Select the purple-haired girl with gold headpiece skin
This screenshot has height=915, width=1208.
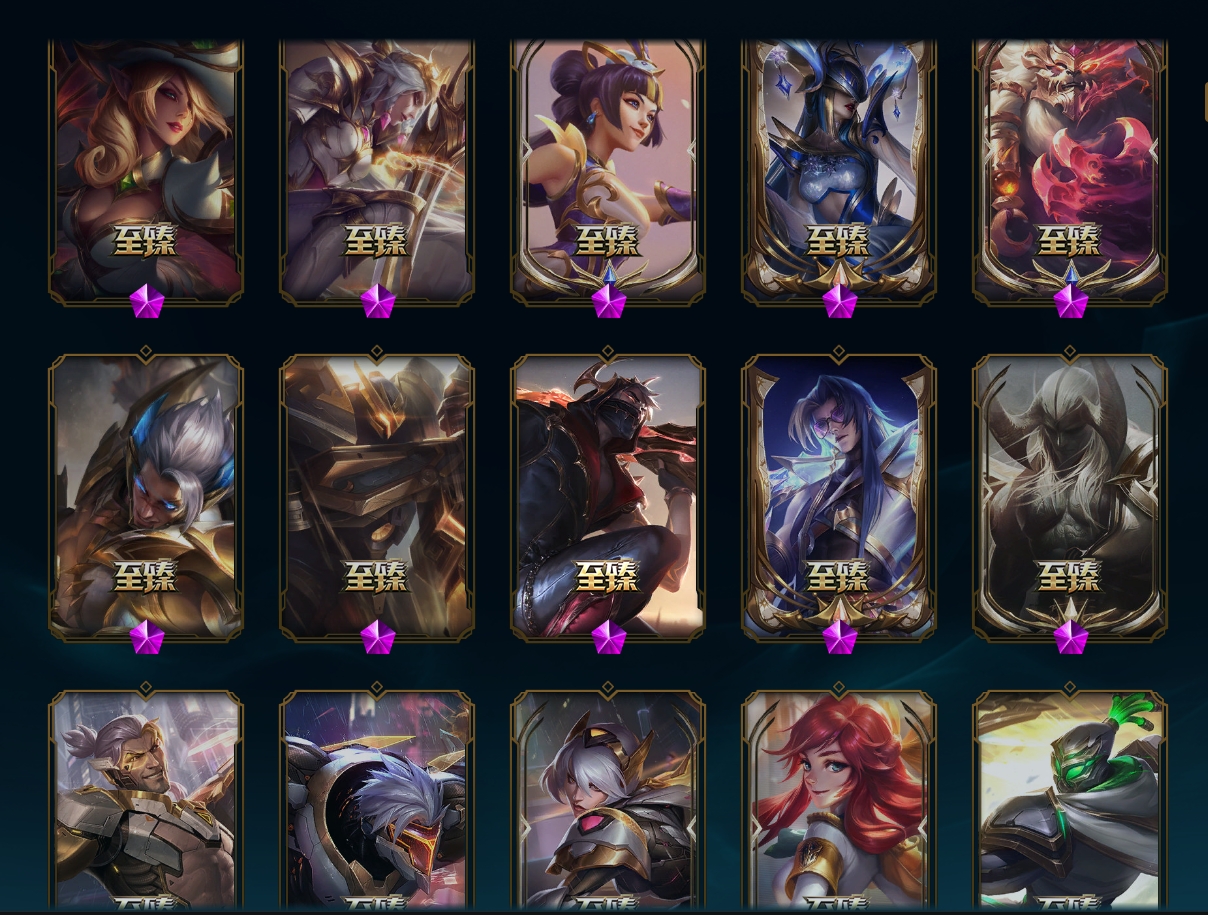608,171
